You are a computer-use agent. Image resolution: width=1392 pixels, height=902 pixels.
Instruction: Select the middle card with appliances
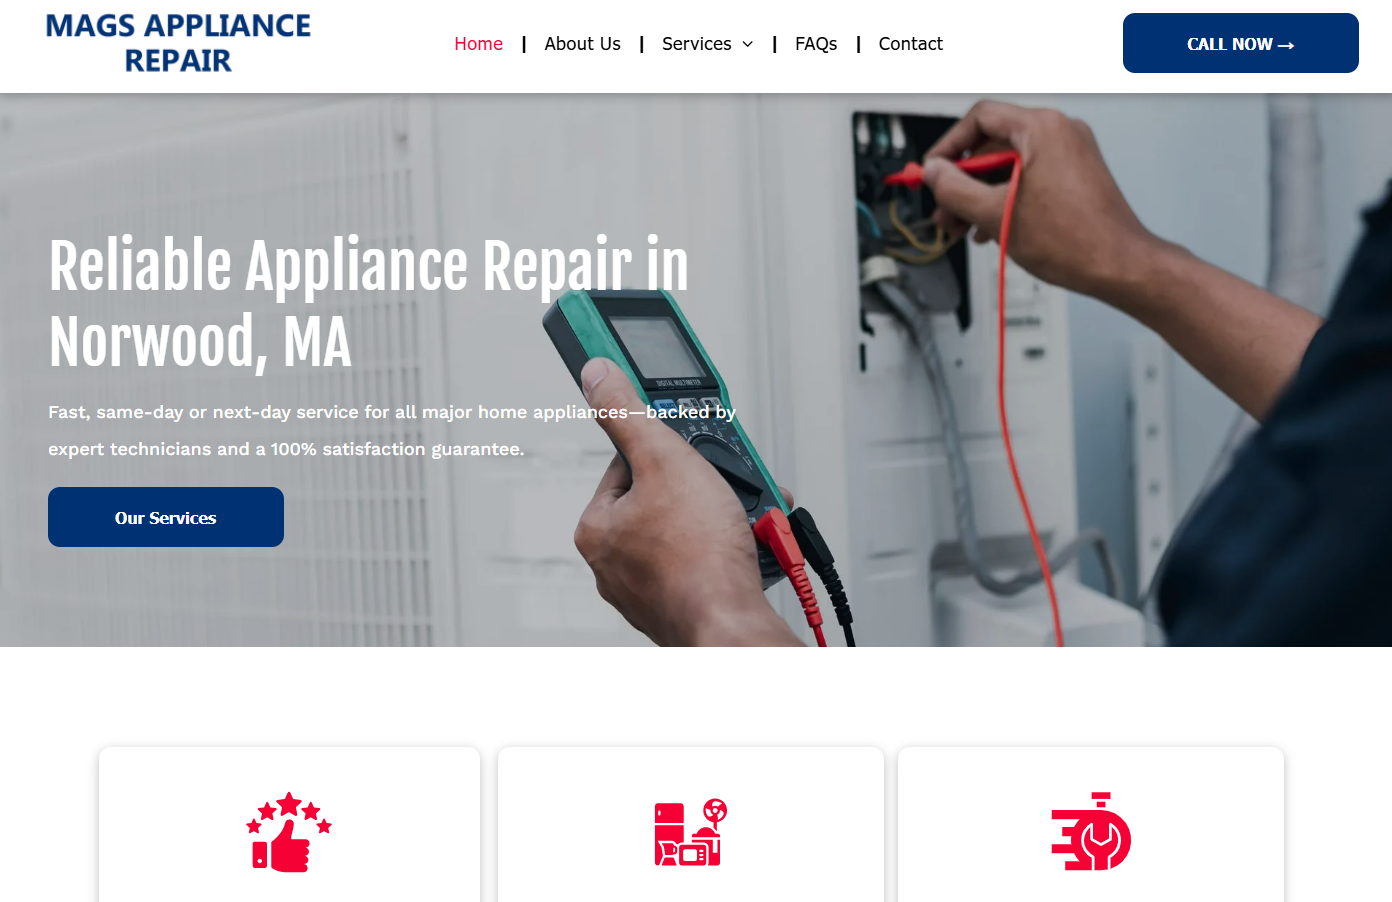click(x=690, y=825)
